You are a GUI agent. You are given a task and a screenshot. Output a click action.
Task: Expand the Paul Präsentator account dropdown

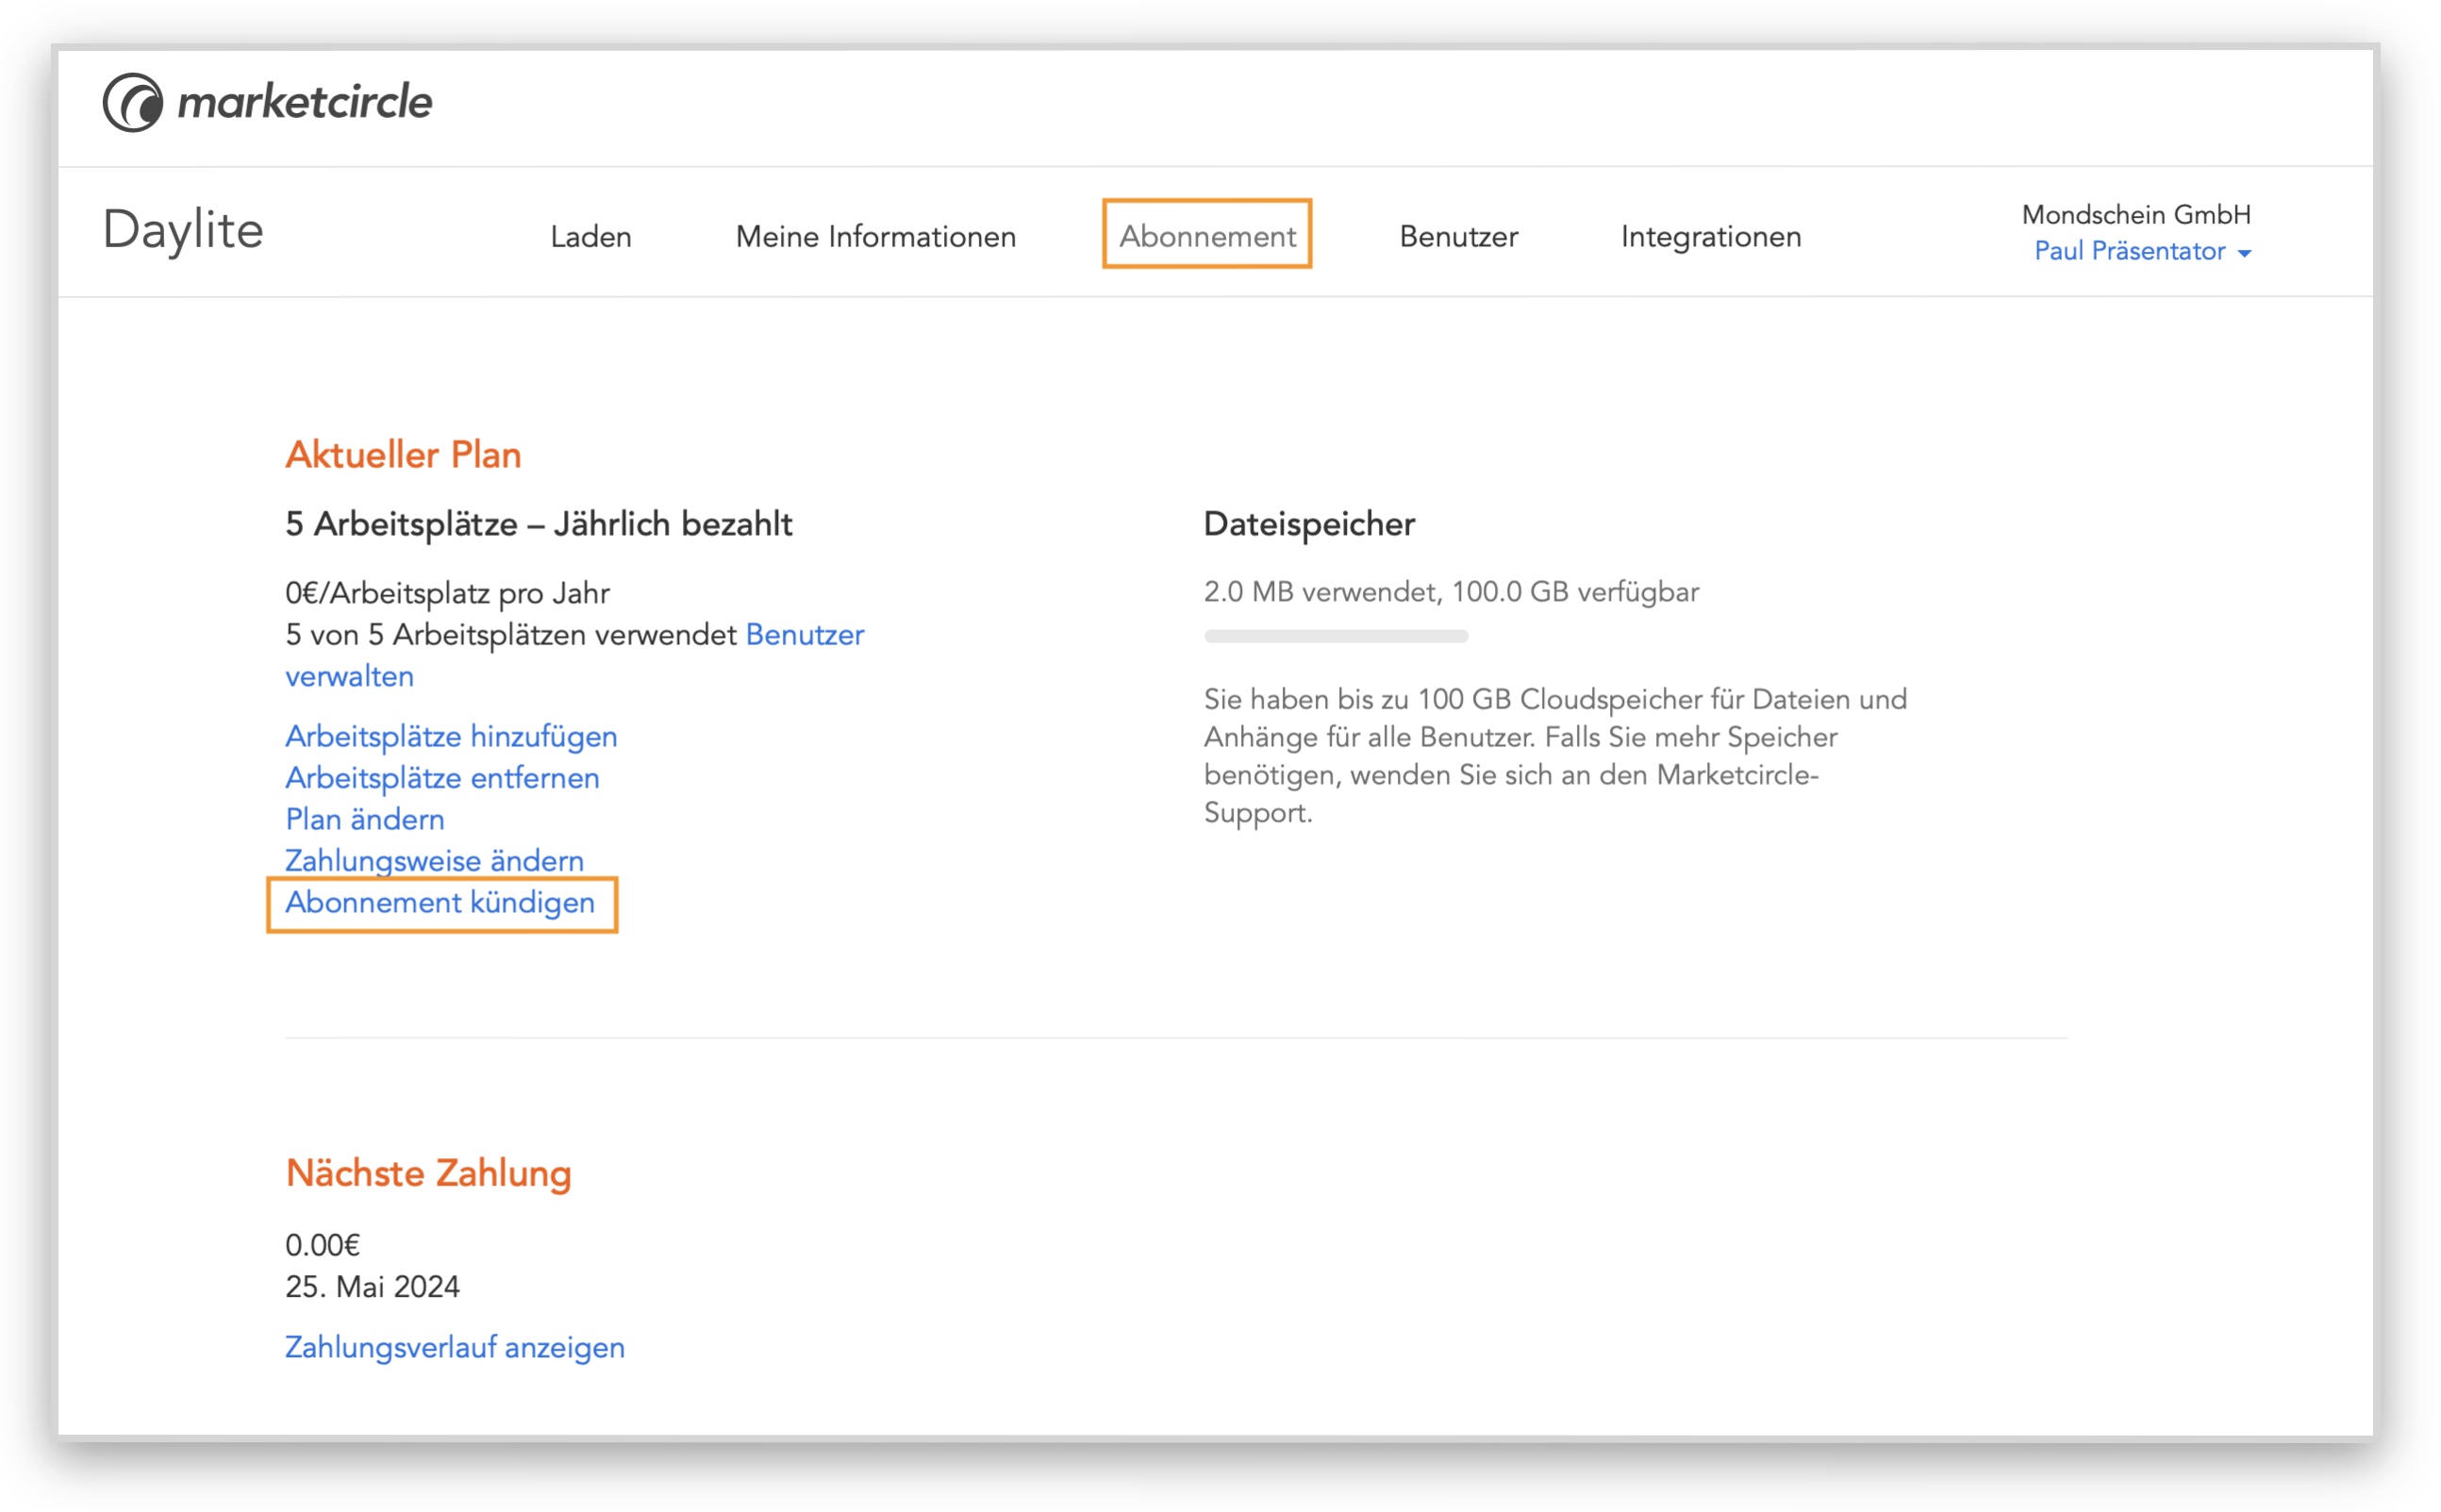coord(2142,251)
